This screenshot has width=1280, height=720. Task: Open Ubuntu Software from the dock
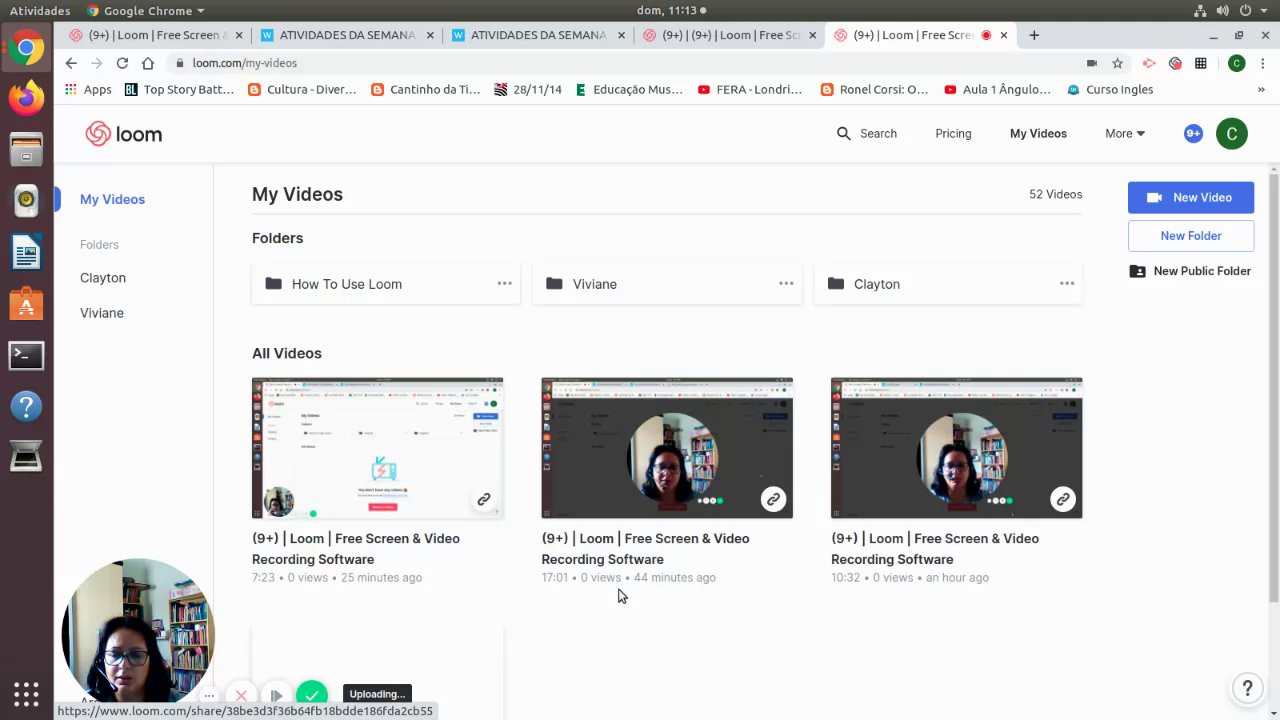[26, 303]
